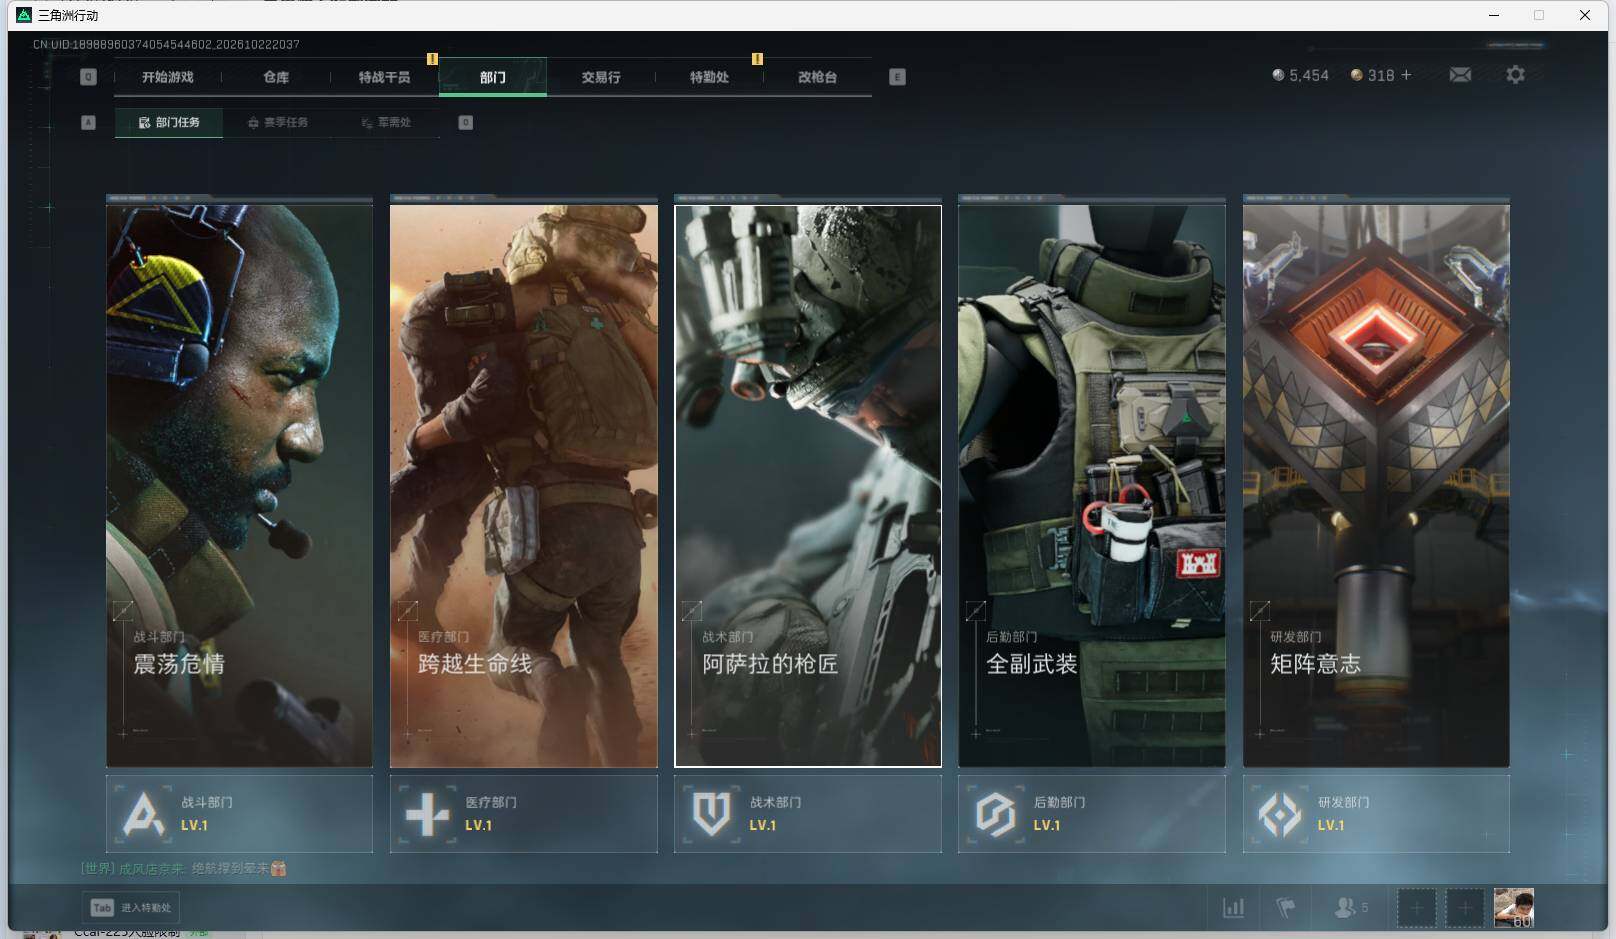This screenshot has width=1616, height=939.
Task: Go to the 改枪台 tab
Action: (x=817, y=77)
